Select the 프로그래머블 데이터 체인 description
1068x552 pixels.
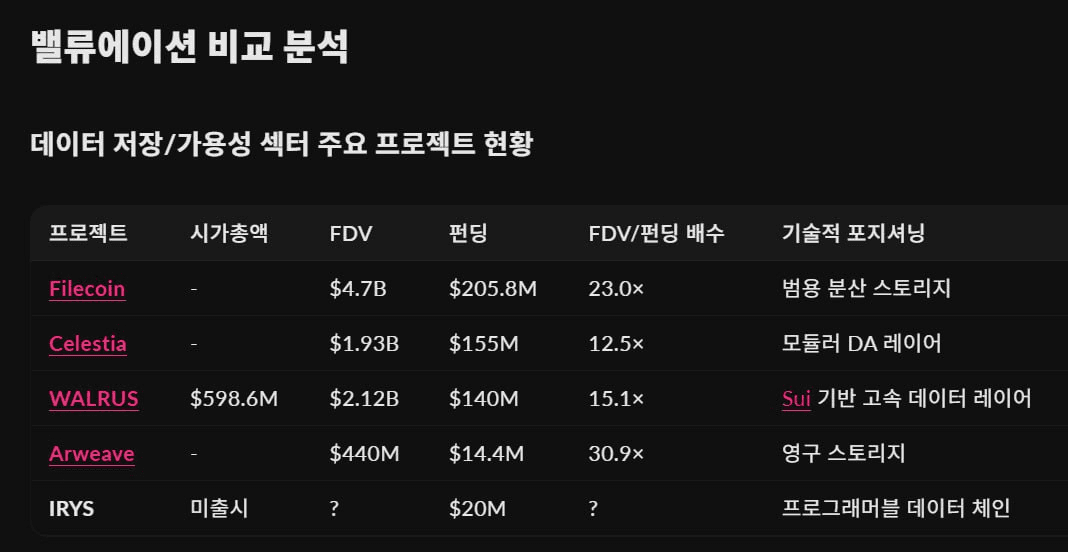pos(896,508)
